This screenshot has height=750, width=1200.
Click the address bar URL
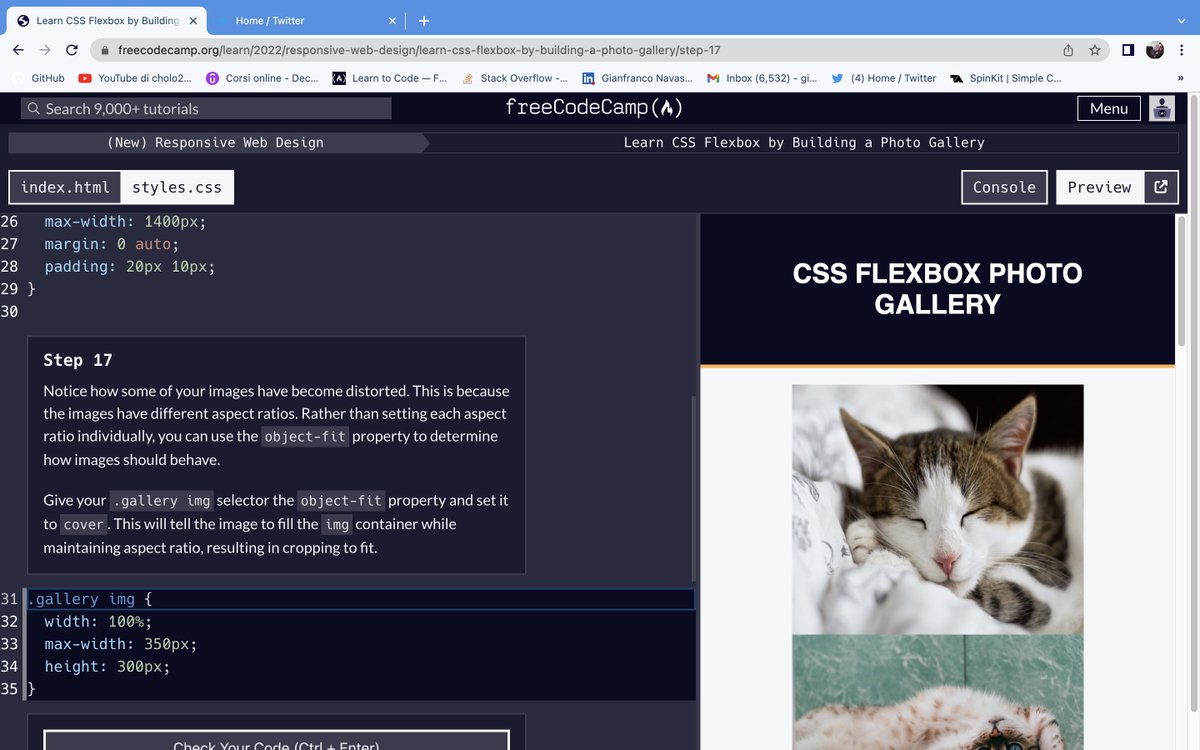(419, 50)
